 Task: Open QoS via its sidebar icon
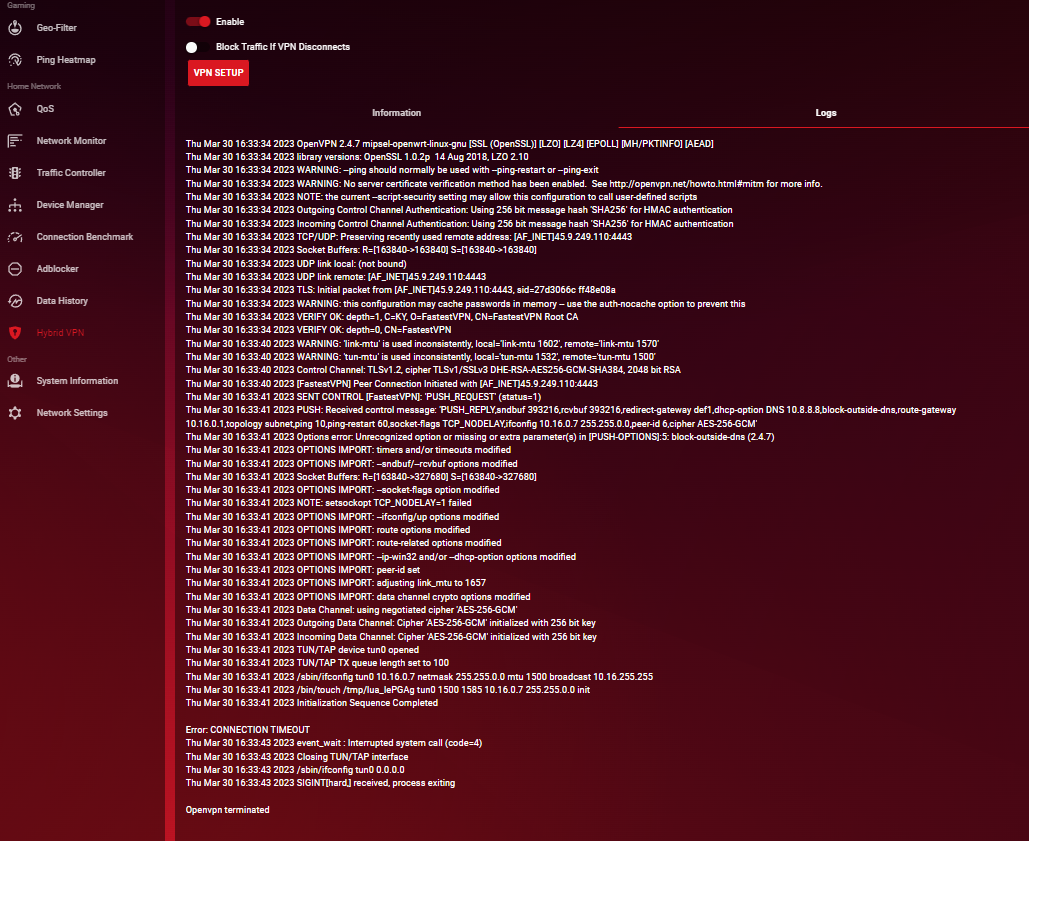point(15,109)
